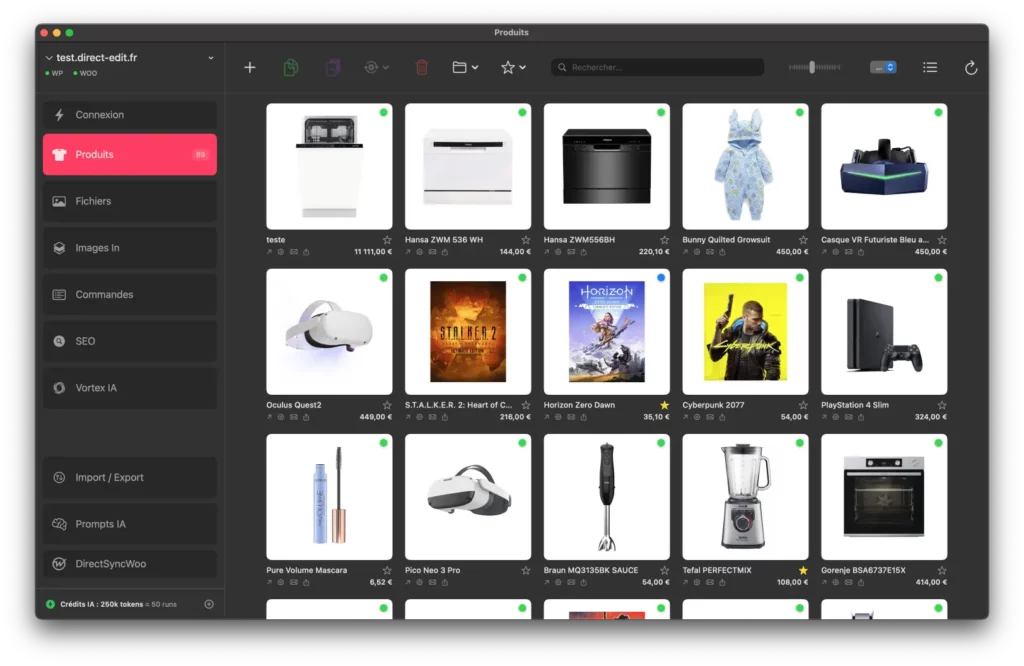Unstar the Tefal PERFECTMIX favorite
The image size is (1024, 666).
click(803, 571)
